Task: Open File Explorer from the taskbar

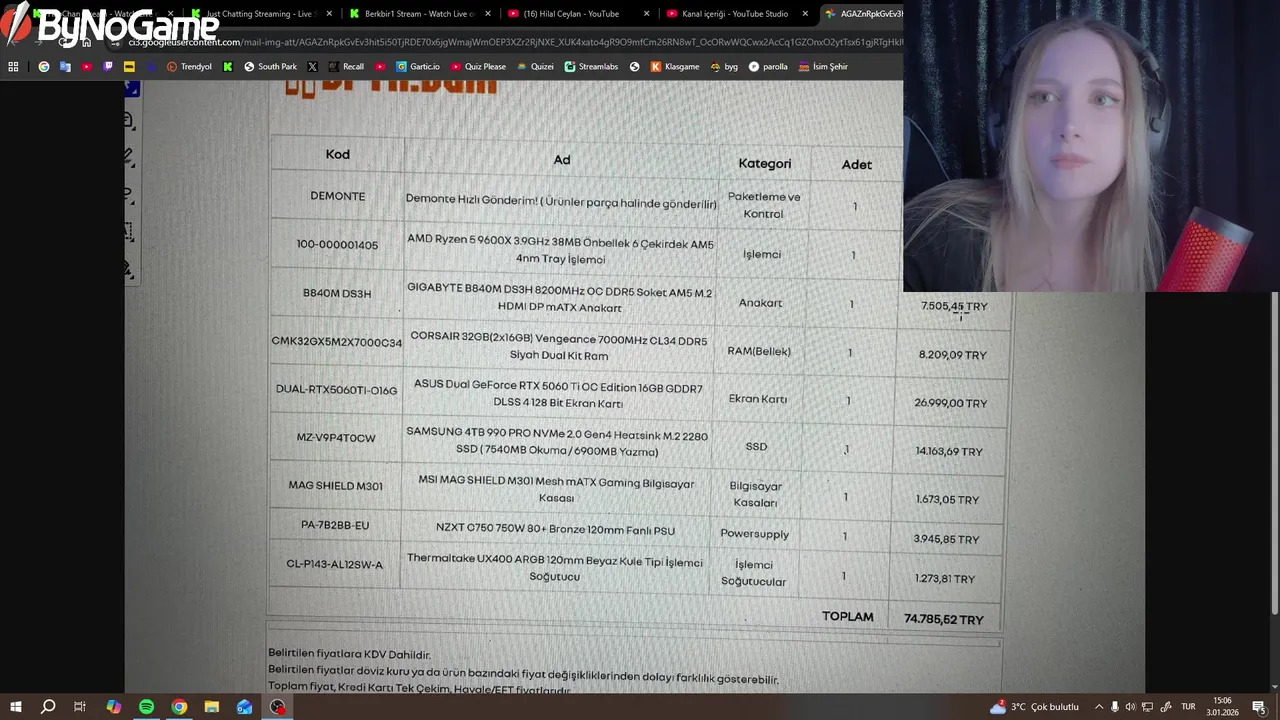Action: (x=212, y=707)
